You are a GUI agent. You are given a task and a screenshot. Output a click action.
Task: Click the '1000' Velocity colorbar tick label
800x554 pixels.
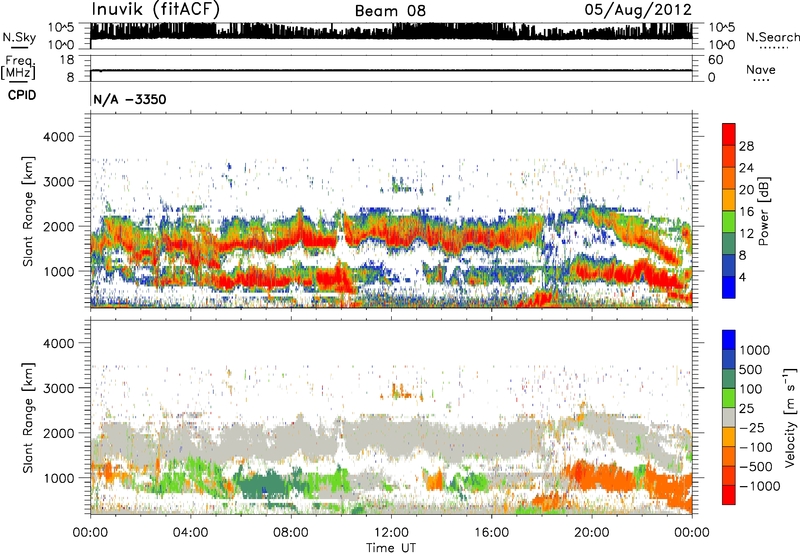[754, 350]
